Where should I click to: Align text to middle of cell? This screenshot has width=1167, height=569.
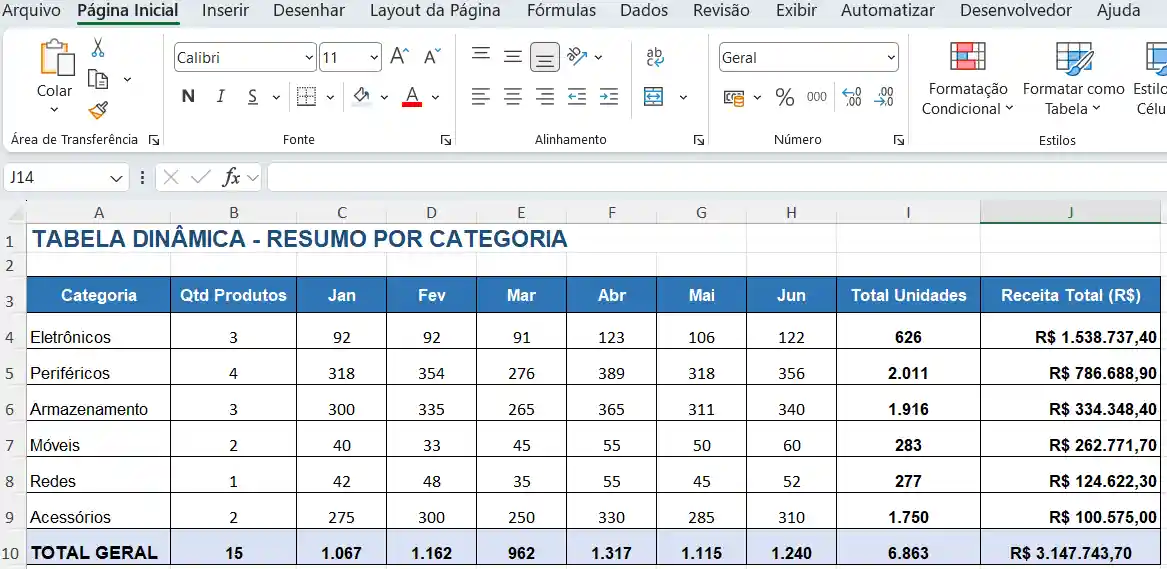[x=513, y=56]
